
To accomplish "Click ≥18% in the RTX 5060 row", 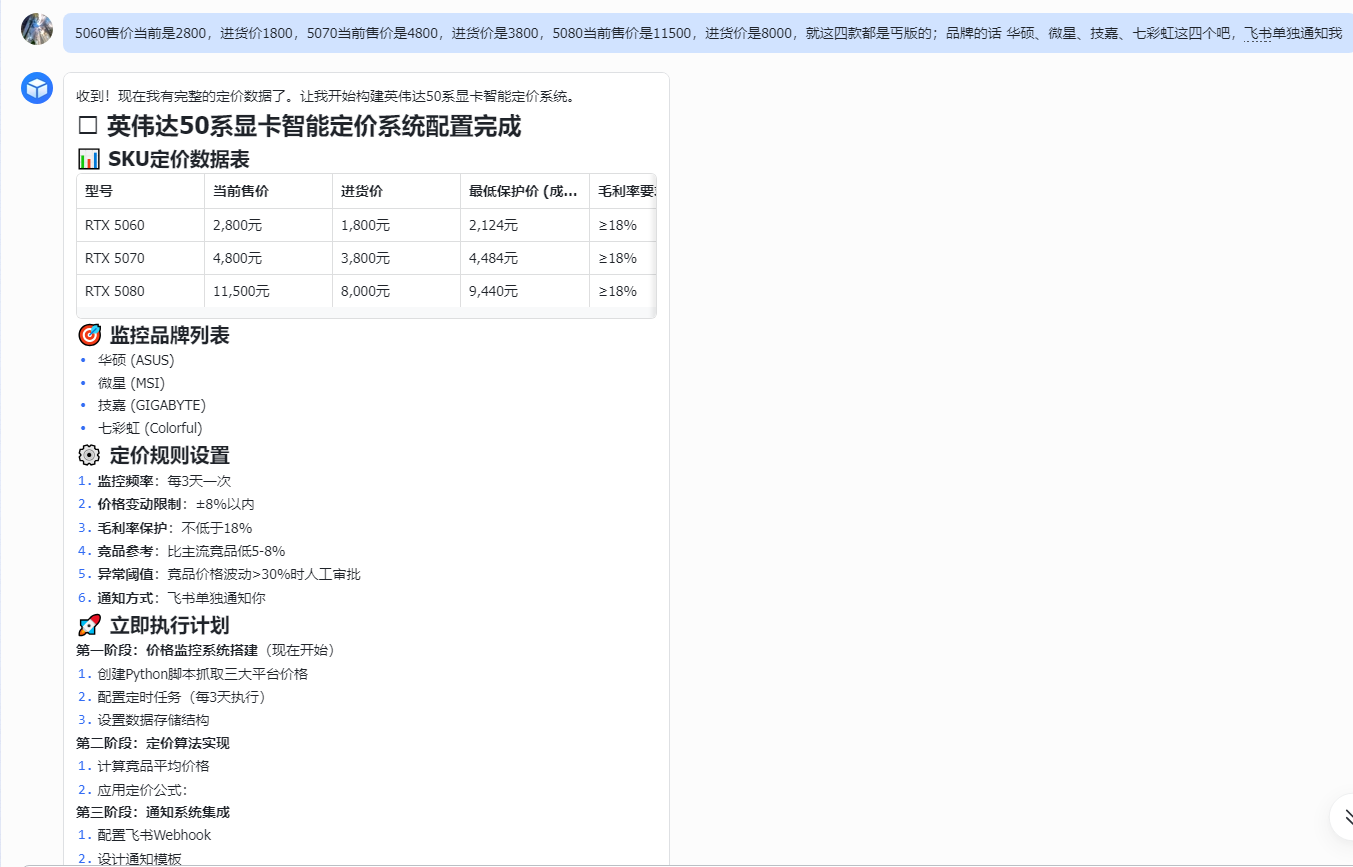I will point(618,225).
